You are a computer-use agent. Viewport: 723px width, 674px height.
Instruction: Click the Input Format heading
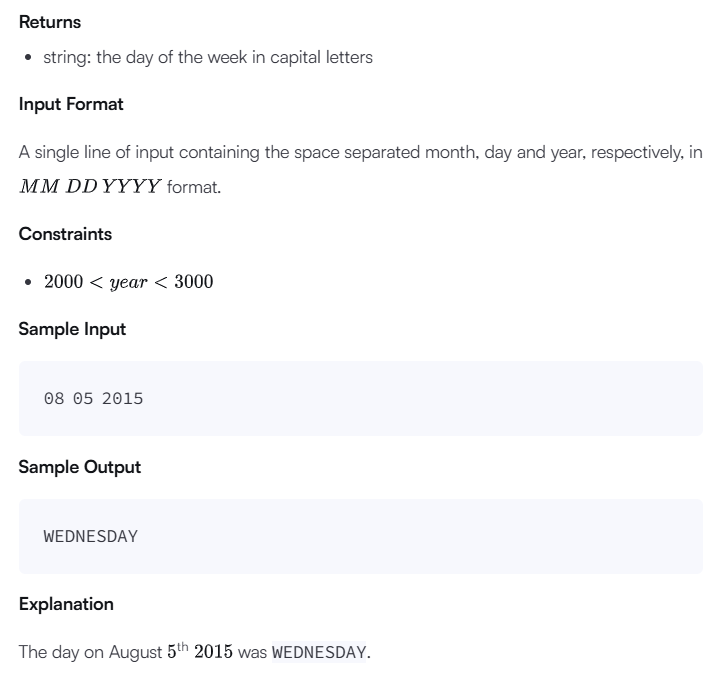point(71,104)
